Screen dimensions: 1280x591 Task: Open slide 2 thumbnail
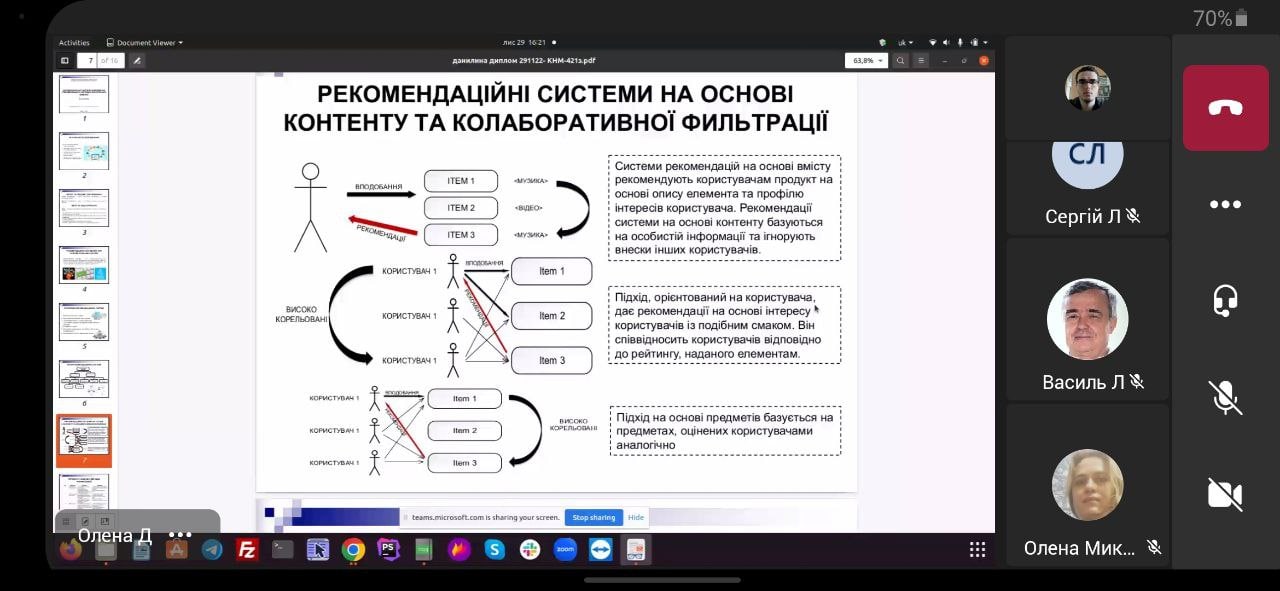(x=84, y=151)
